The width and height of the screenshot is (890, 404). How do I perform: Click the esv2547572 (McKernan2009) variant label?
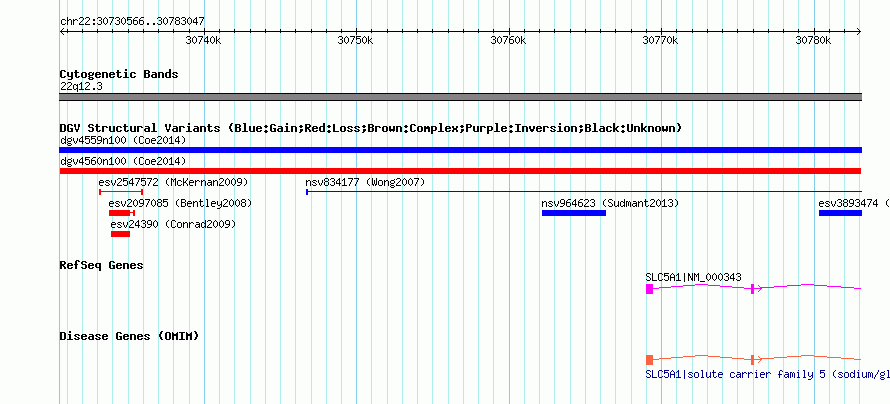[173, 182]
